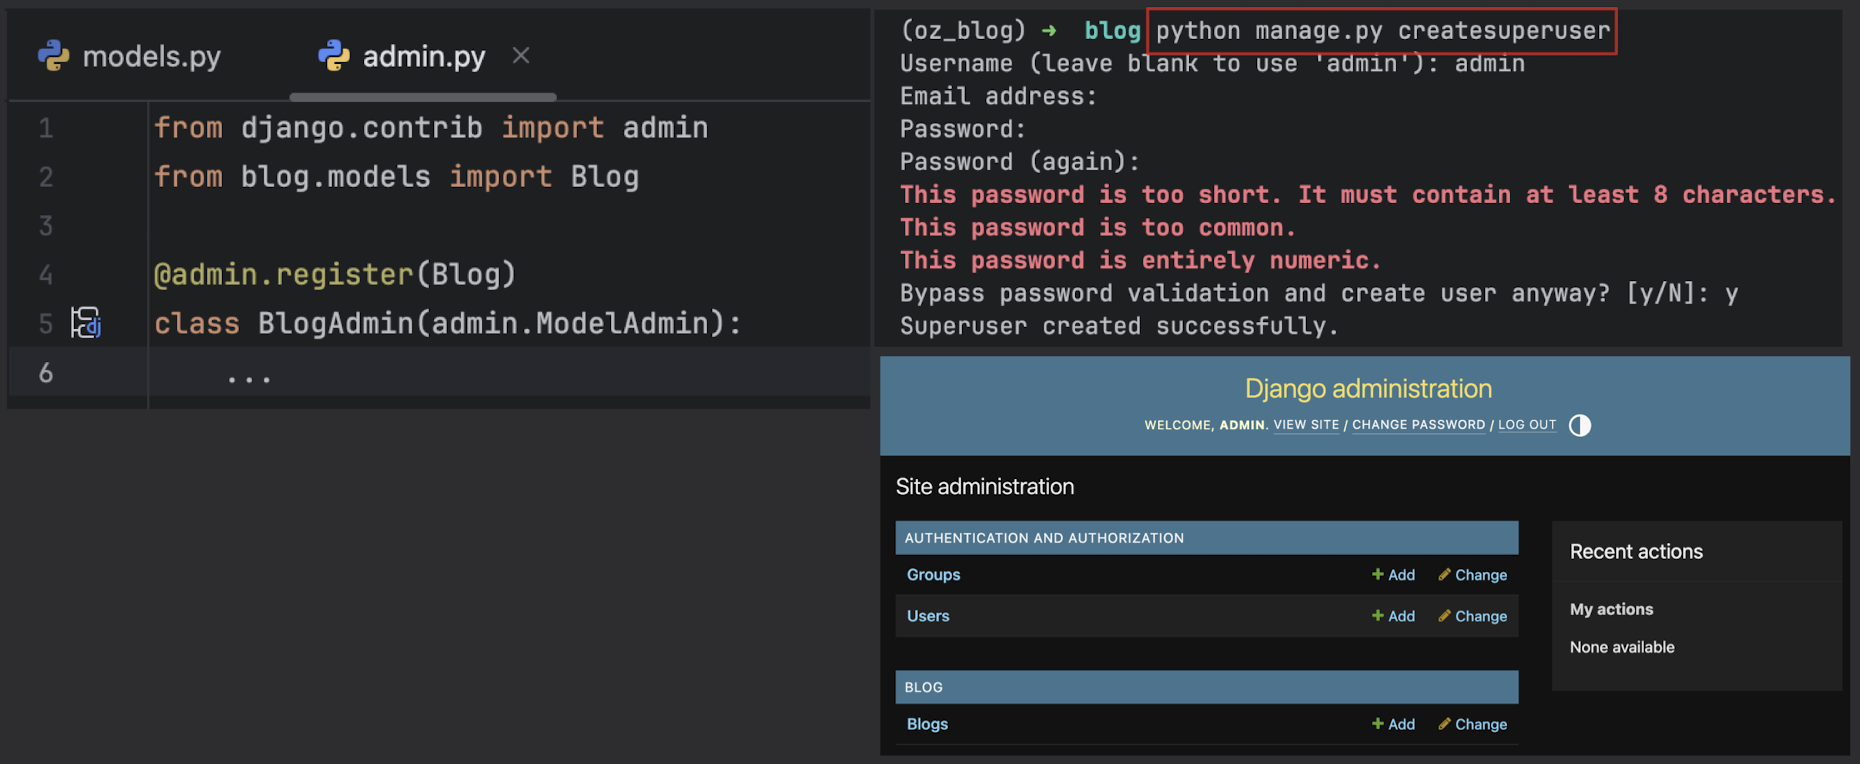Click the LOG OUT link
Screen dimensions: 1860x764
tap(1527, 425)
